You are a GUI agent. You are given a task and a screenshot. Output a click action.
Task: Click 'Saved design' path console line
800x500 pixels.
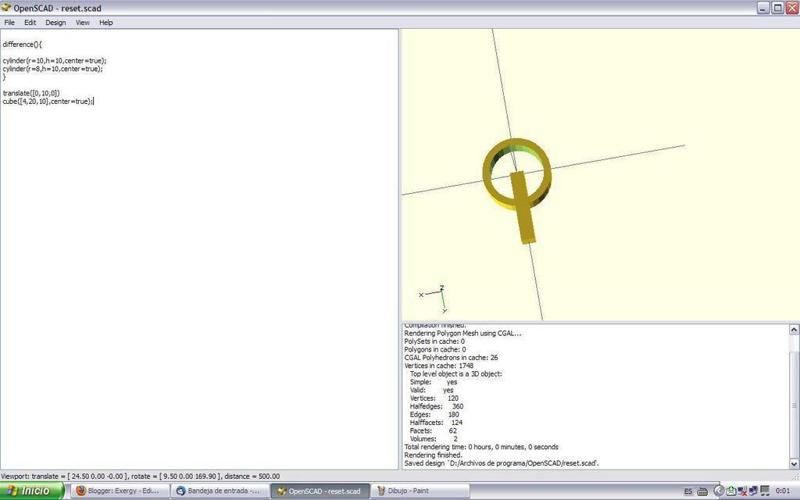(502, 464)
